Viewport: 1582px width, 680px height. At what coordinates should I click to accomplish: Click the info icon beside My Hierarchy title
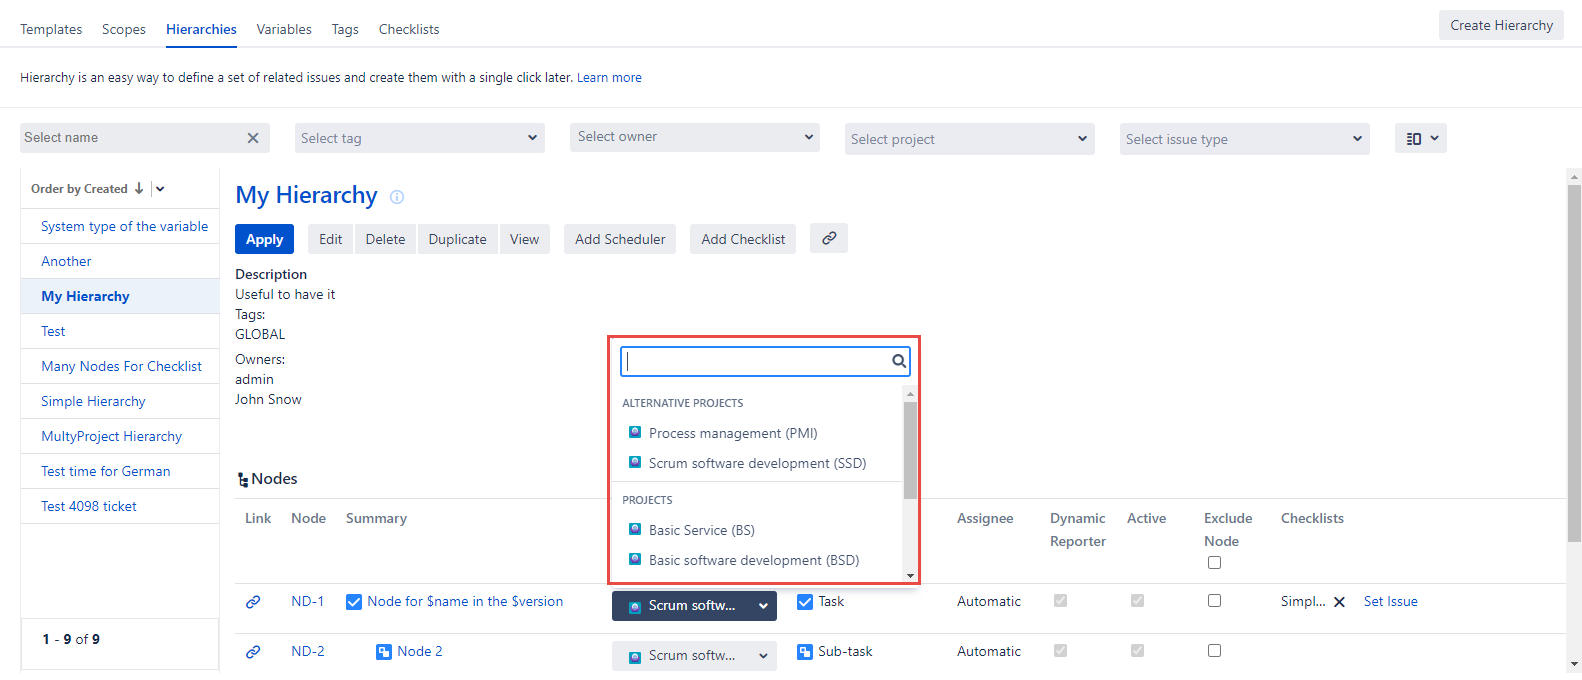point(397,197)
